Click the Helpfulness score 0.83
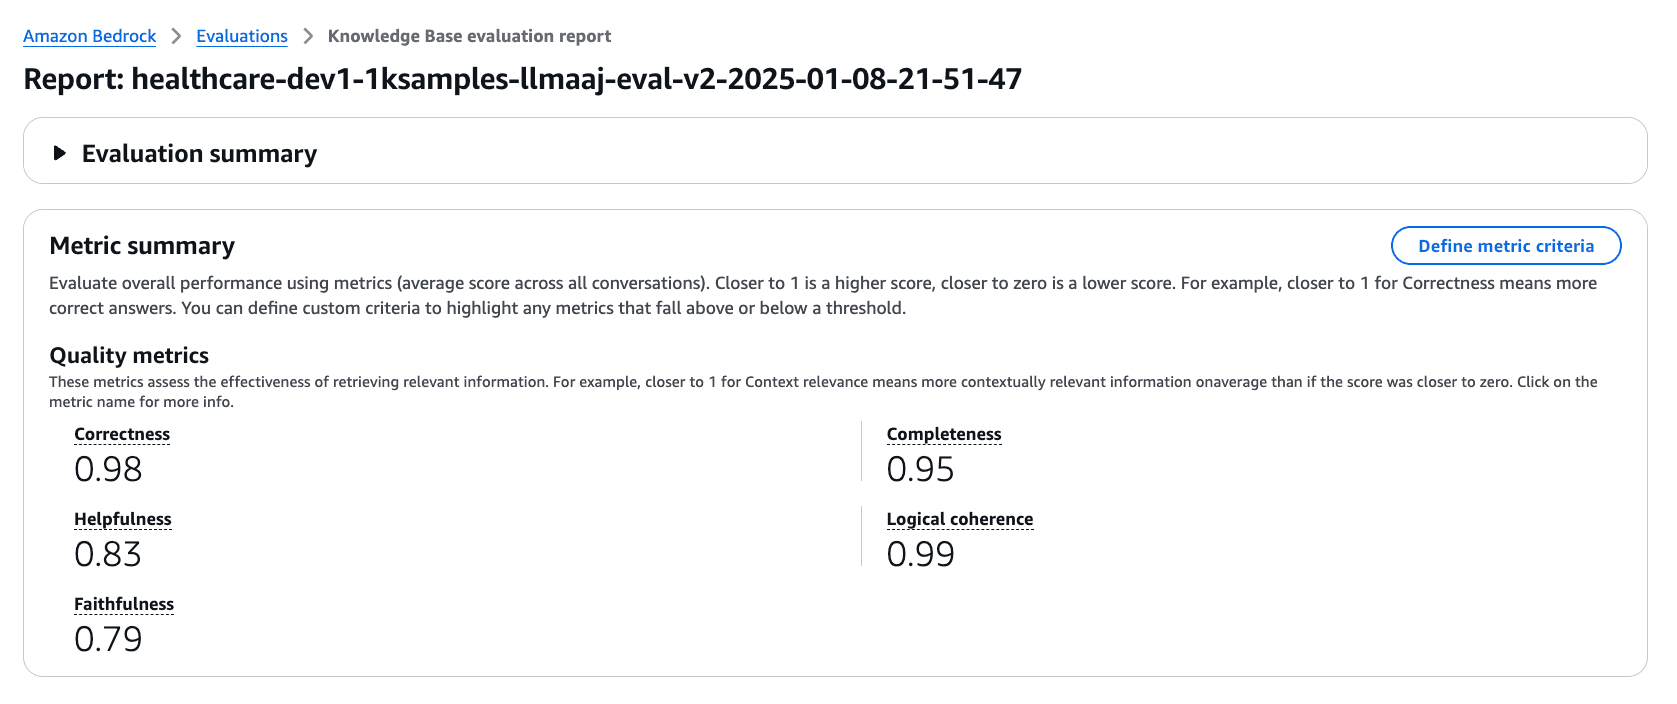Viewport: 1677px width, 704px height. click(x=108, y=554)
